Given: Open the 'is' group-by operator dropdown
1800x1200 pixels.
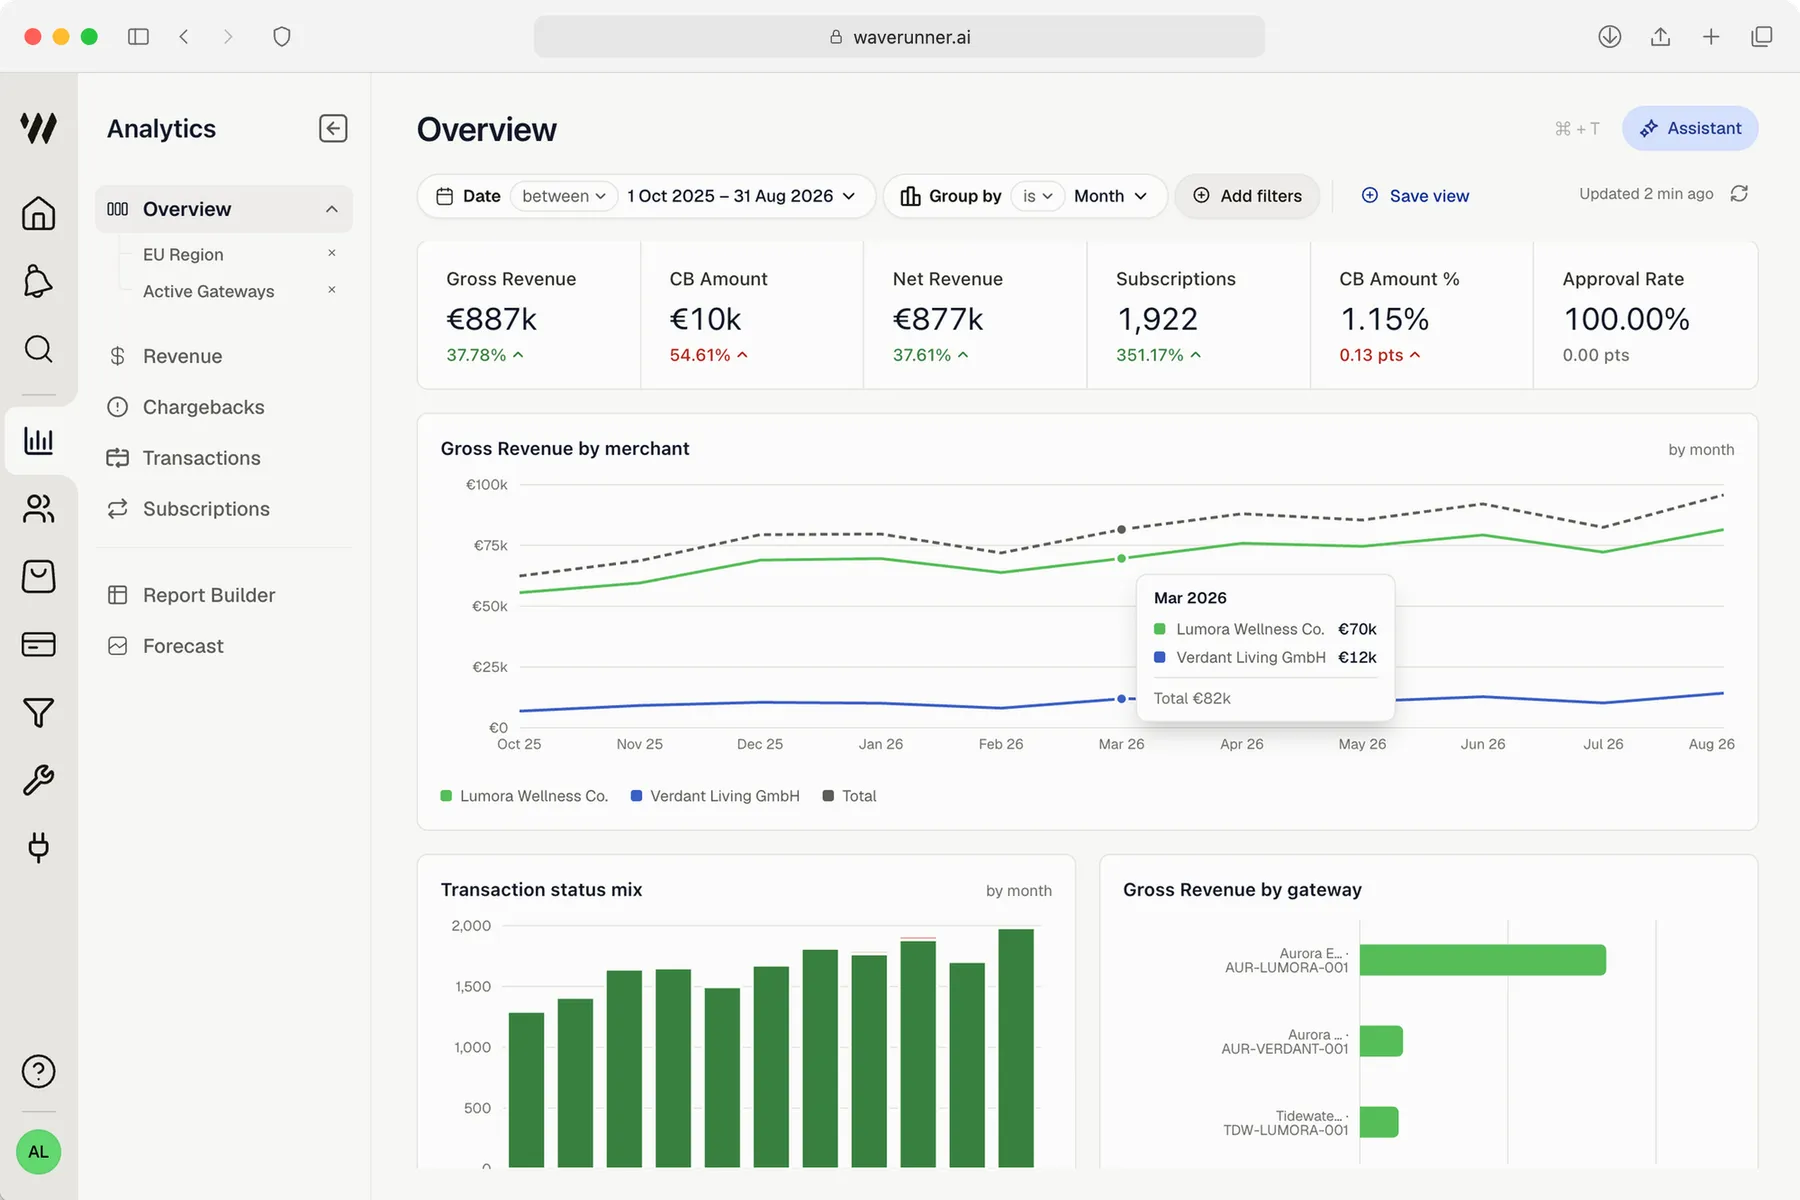Looking at the screenshot, I should pos(1037,196).
